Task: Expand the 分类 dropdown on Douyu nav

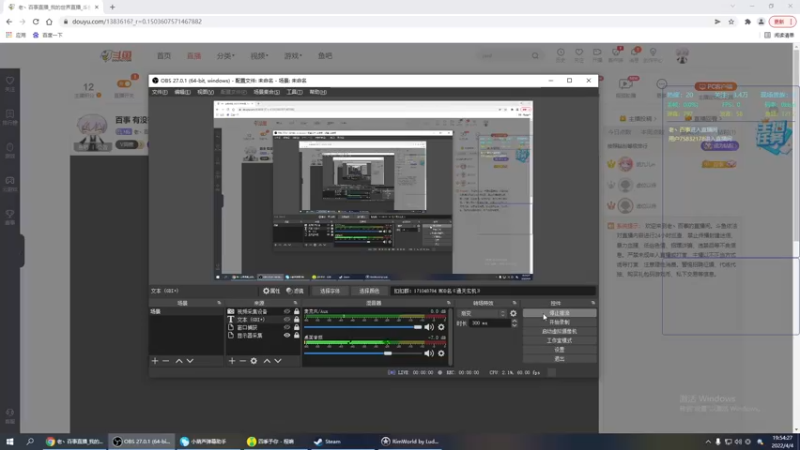Action: 226,56
